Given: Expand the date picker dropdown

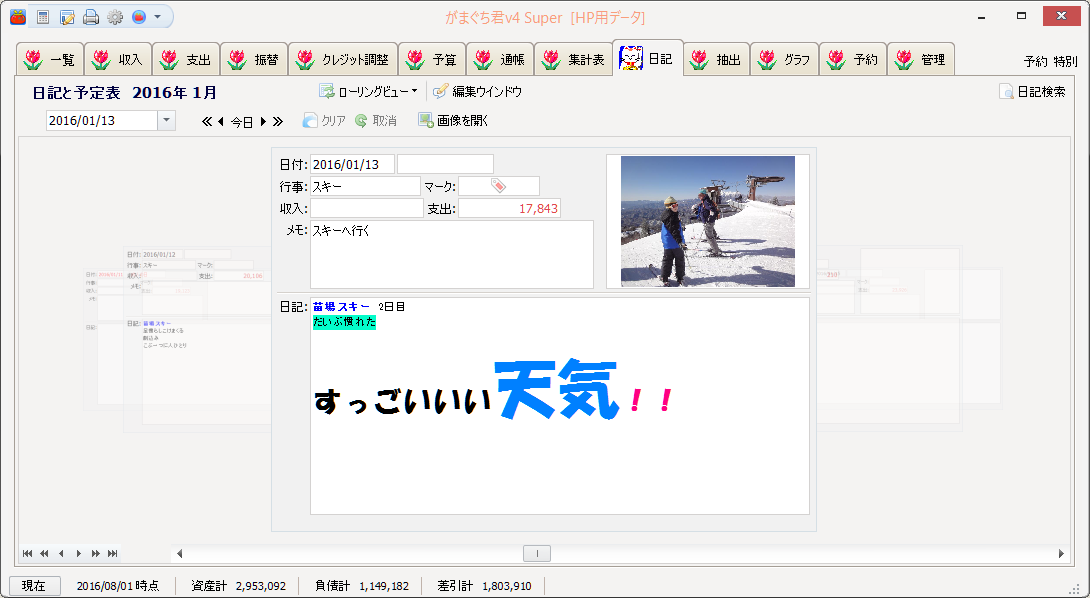Looking at the screenshot, I should 166,121.
